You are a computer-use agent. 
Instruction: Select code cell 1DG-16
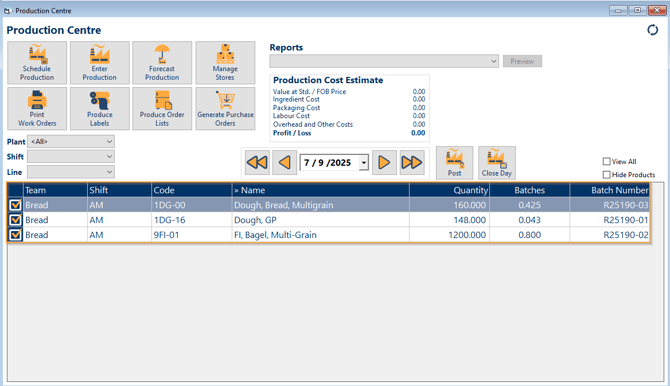pyautogui.click(x=192, y=220)
